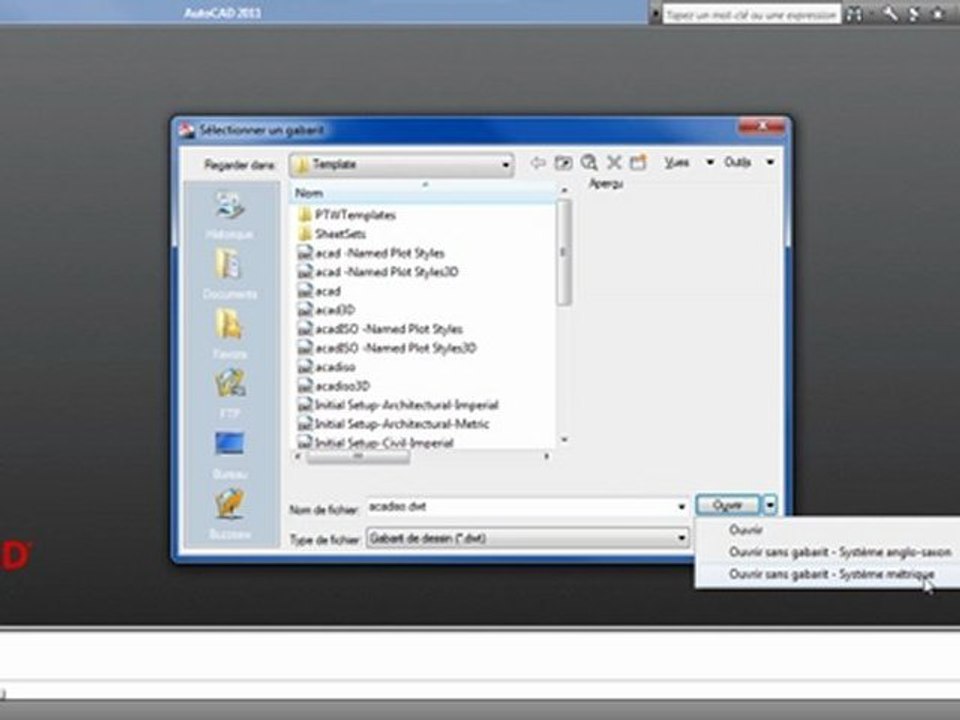Click the Exchange X icon in title bar
Image resolution: width=960 pixels, height=720 pixels.
913,13
